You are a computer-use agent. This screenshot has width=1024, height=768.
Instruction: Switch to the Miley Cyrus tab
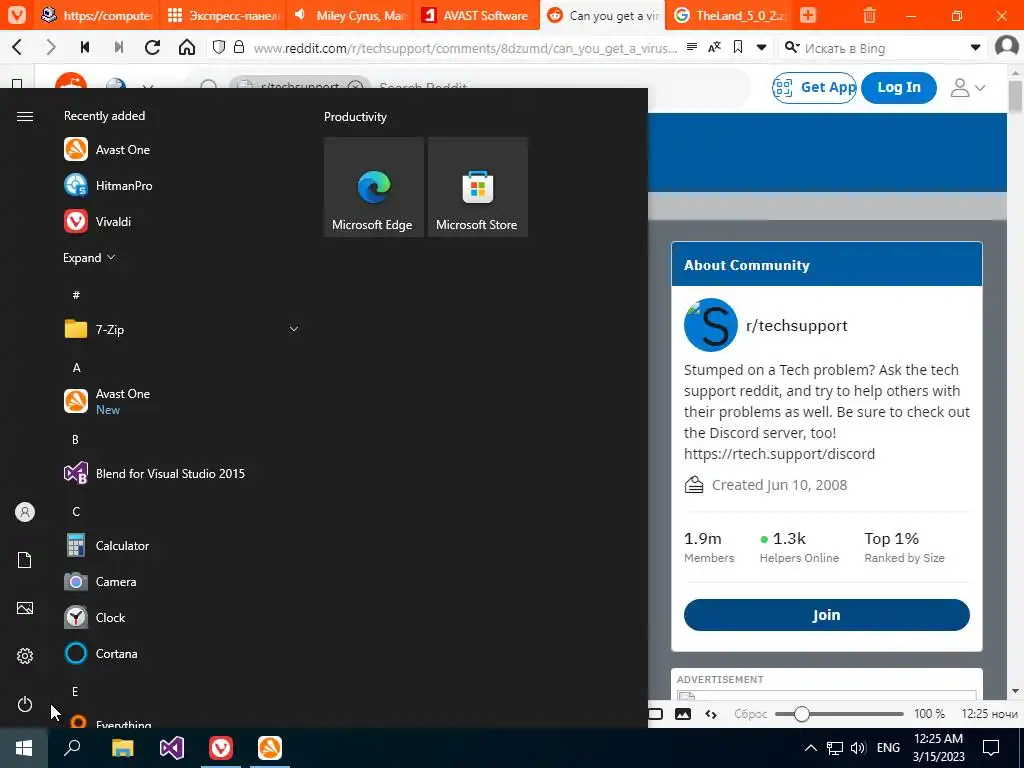(351, 15)
